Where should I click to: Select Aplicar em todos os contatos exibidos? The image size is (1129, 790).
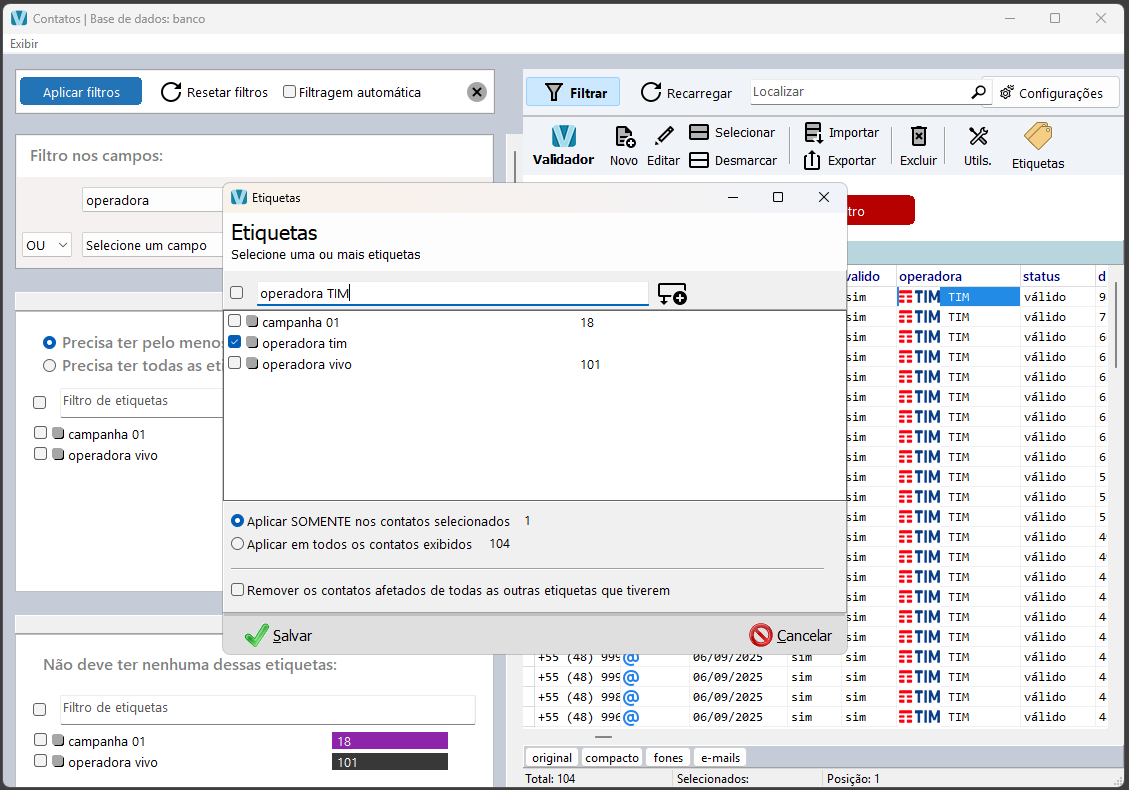coord(238,544)
